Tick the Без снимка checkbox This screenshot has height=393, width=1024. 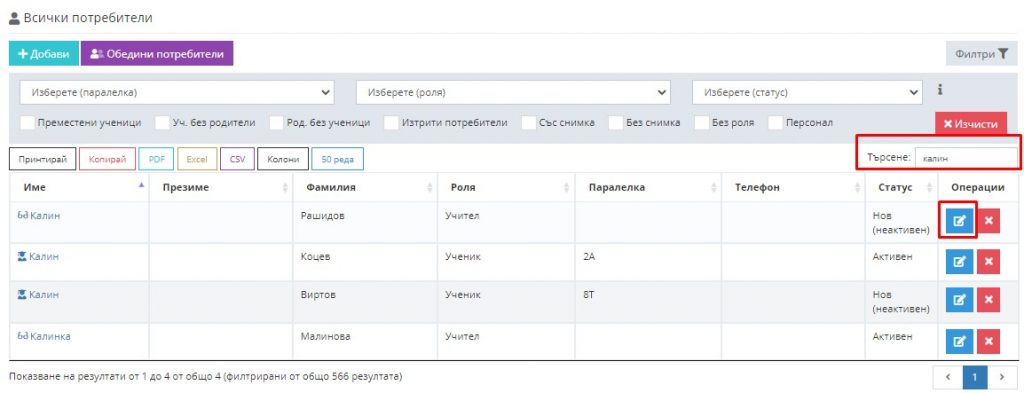coord(616,123)
